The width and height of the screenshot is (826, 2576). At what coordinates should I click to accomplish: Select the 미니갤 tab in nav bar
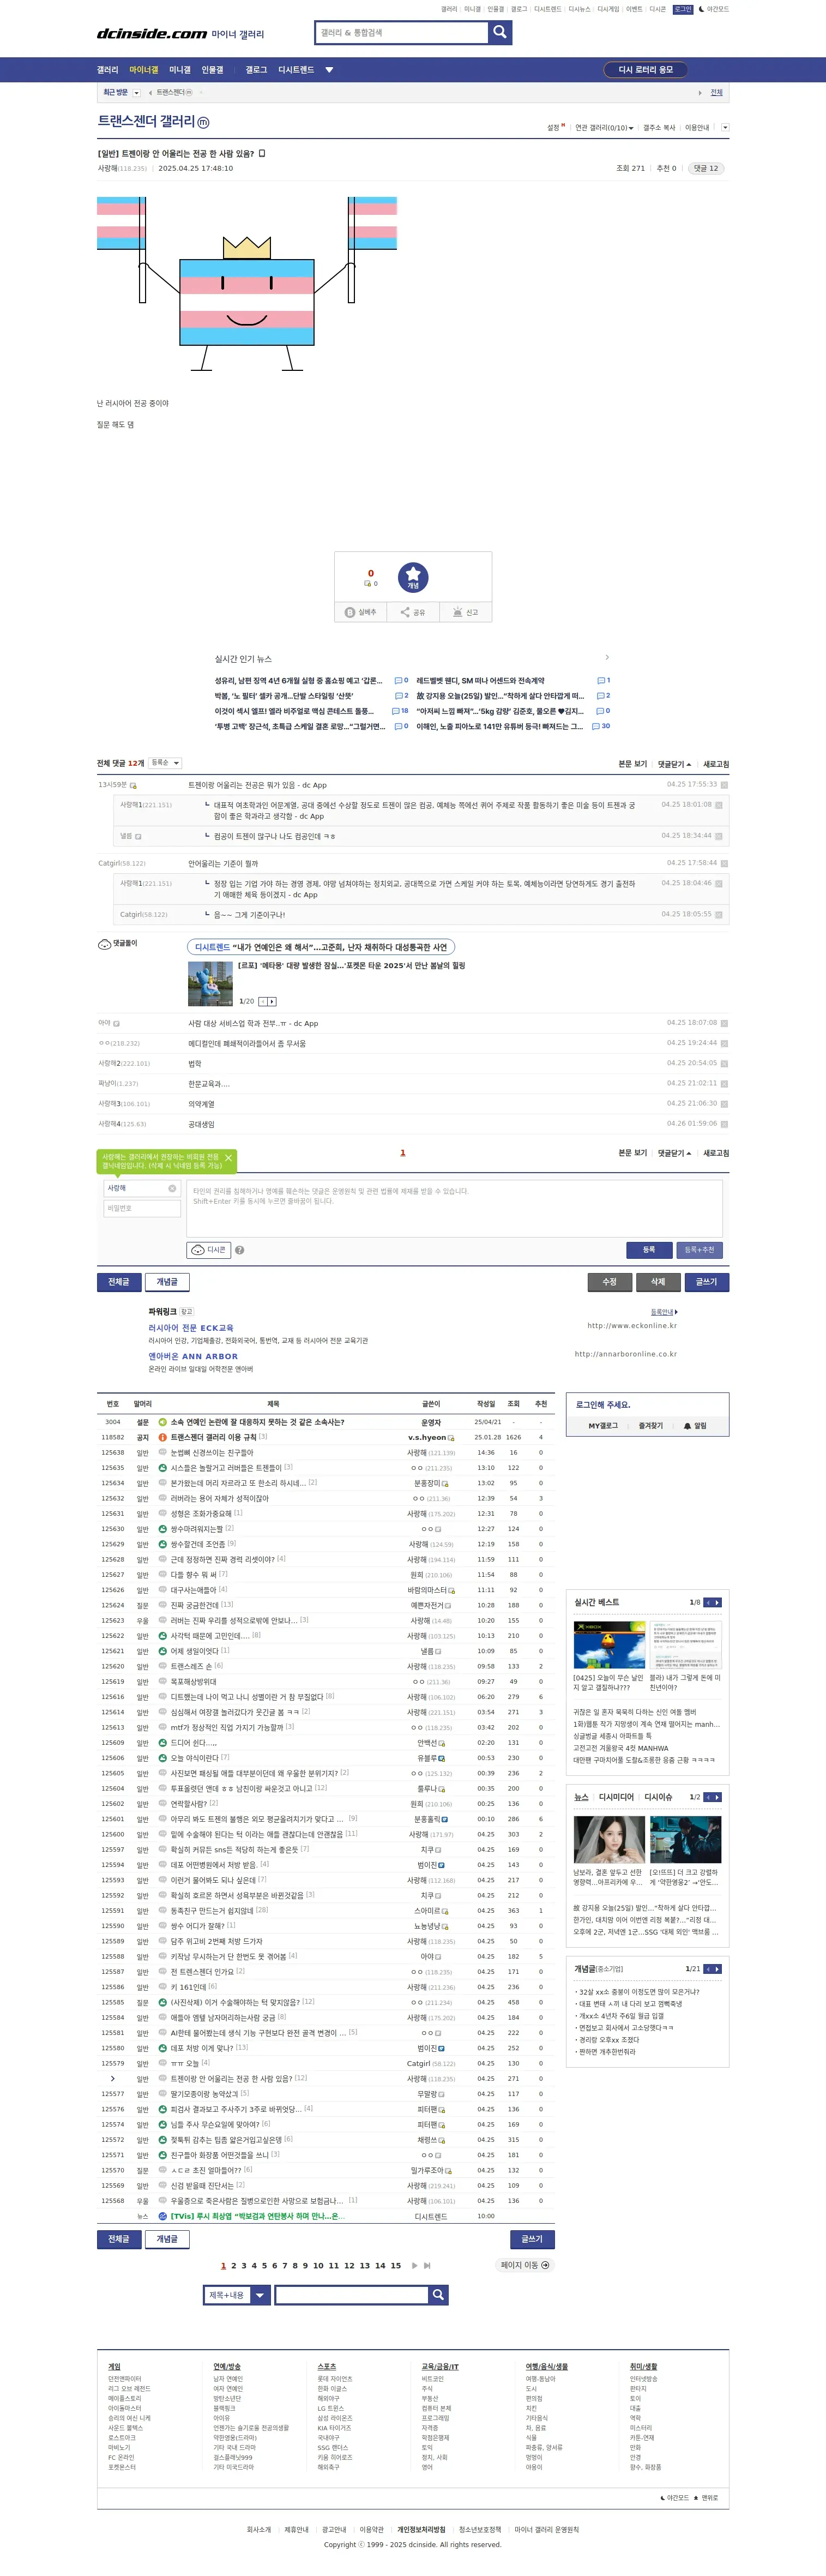coord(180,70)
